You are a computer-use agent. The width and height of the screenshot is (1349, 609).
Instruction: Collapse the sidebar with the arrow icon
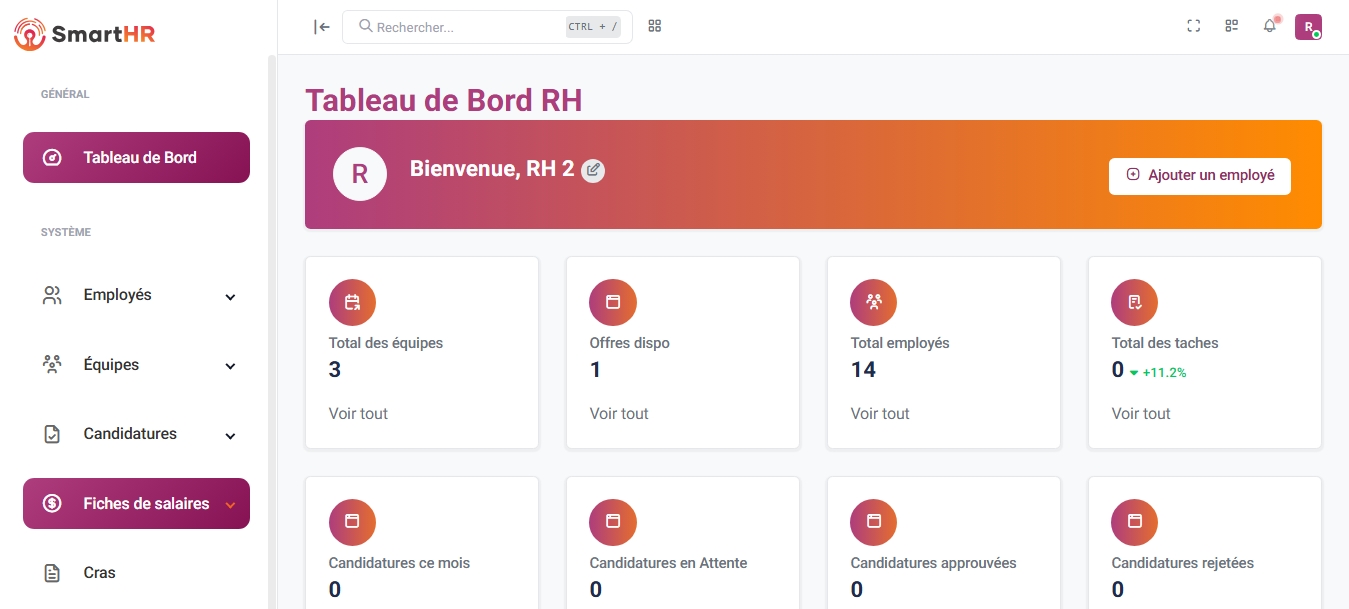[321, 26]
